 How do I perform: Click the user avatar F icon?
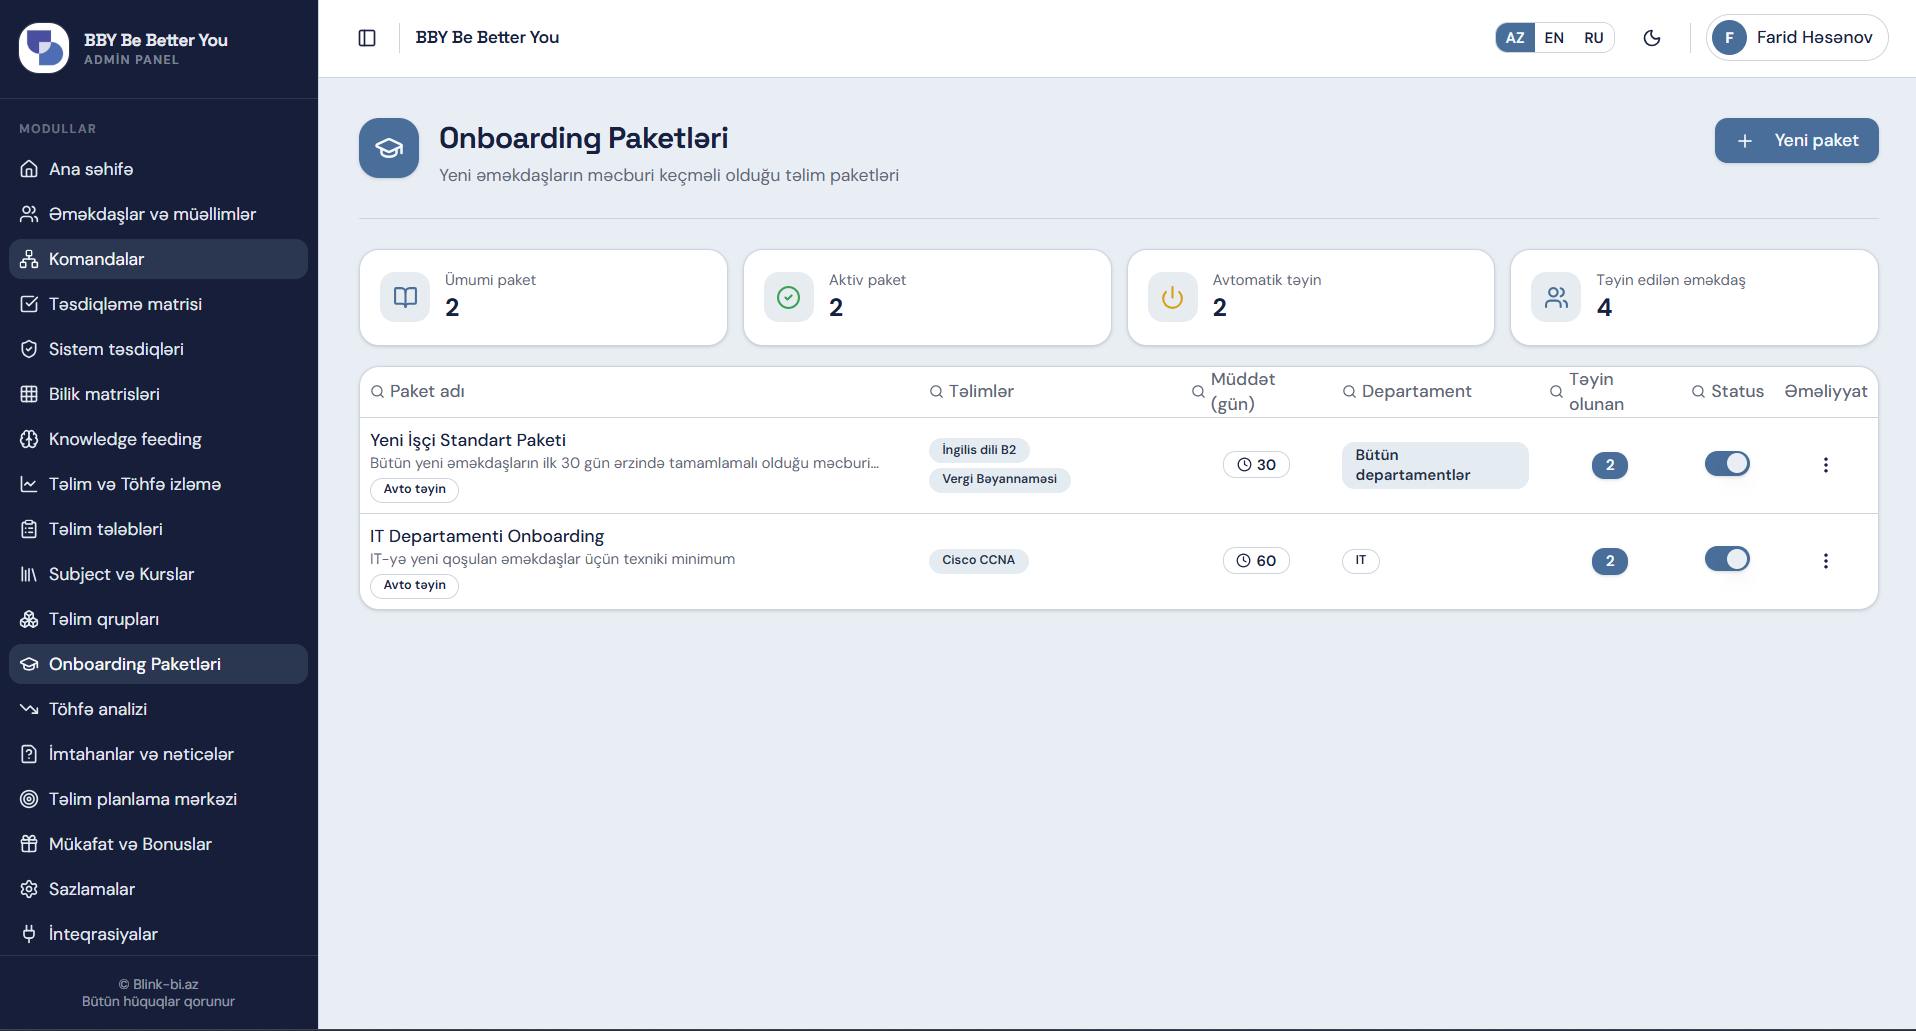[1729, 38]
